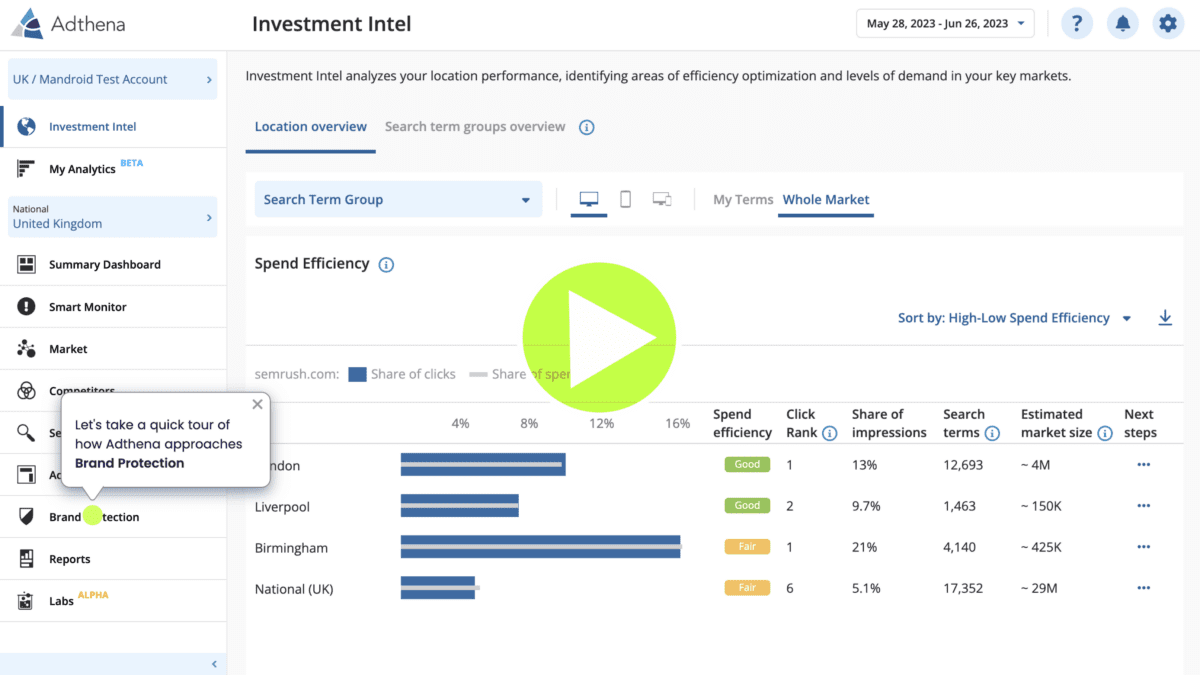The height and width of the screenshot is (675, 1200).
Task: Select the combined desktop and mobile icon
Action: click(661, 199)
